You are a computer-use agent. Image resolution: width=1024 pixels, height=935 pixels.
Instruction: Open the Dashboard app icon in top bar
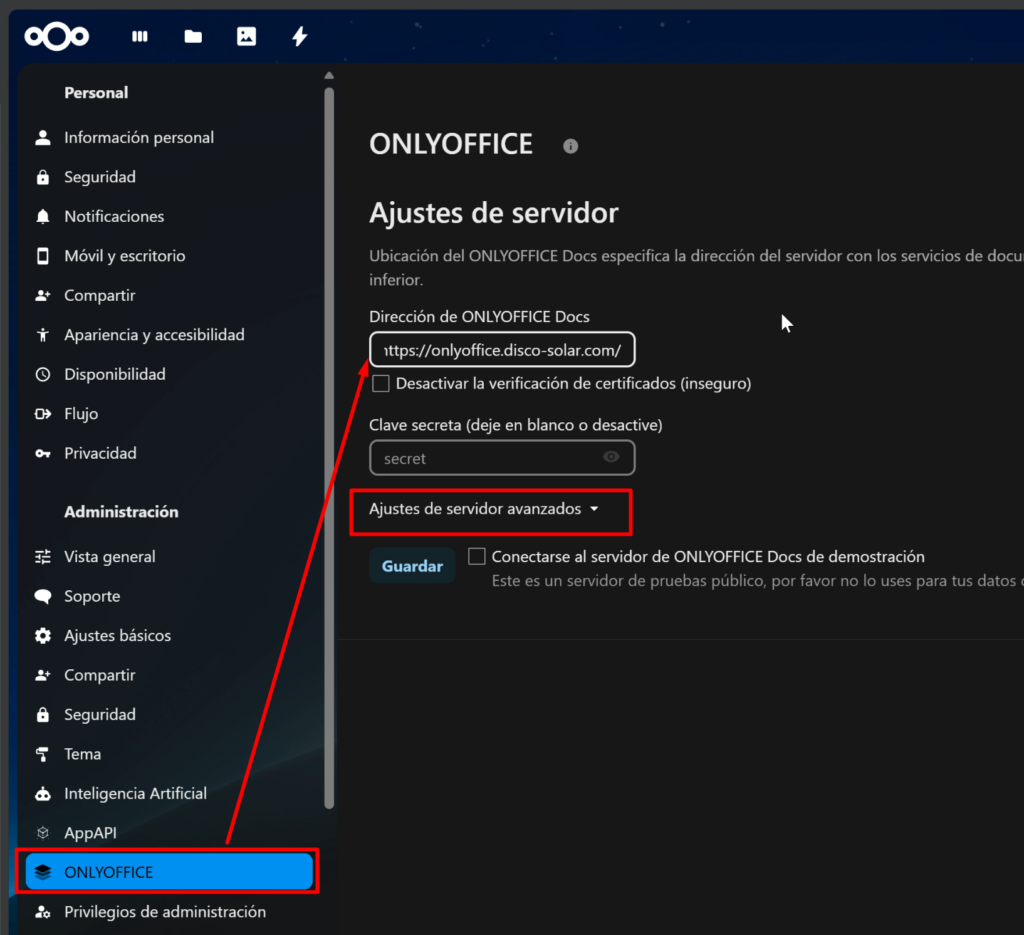[140, 37]
